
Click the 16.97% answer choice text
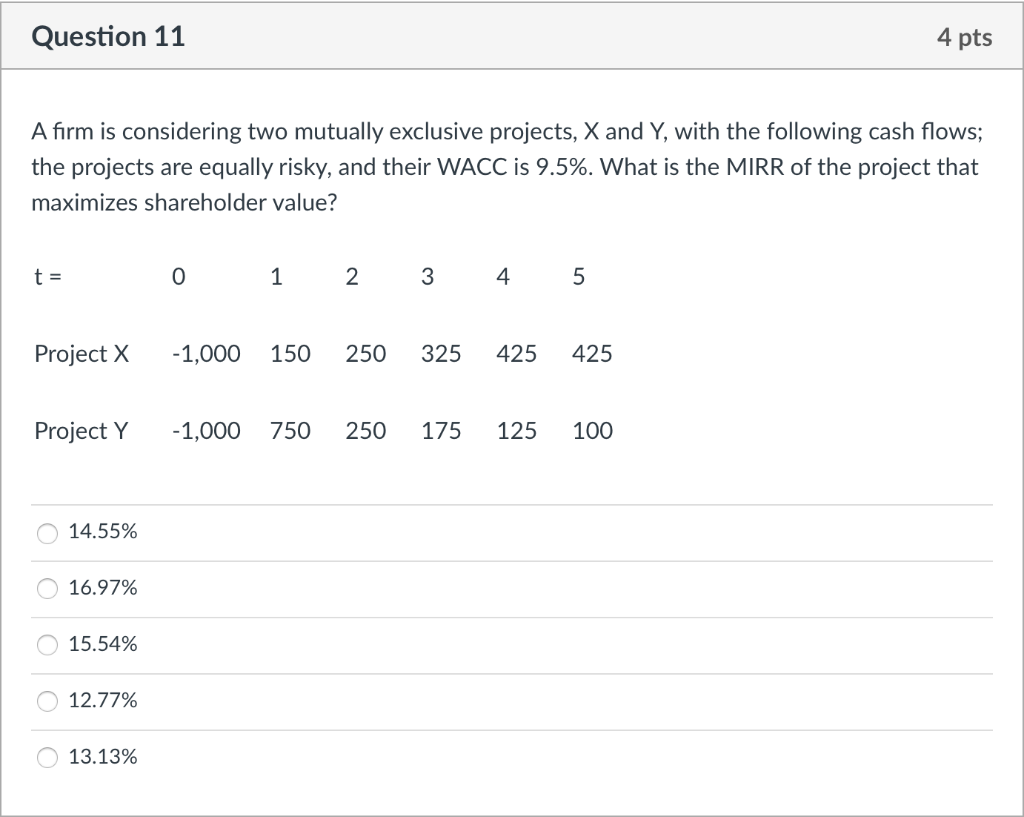tap(102, 588)
